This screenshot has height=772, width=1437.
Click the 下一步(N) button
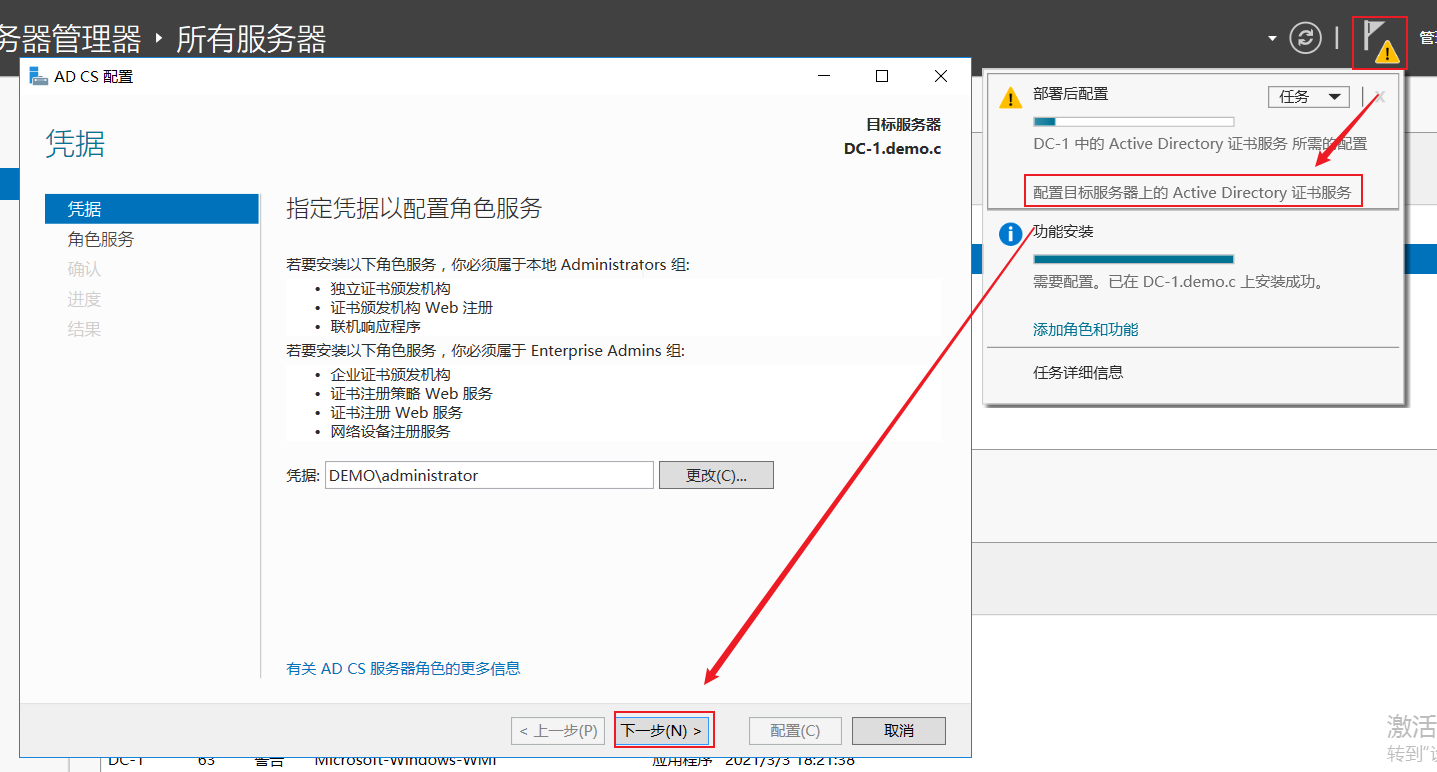coord(664,731)
